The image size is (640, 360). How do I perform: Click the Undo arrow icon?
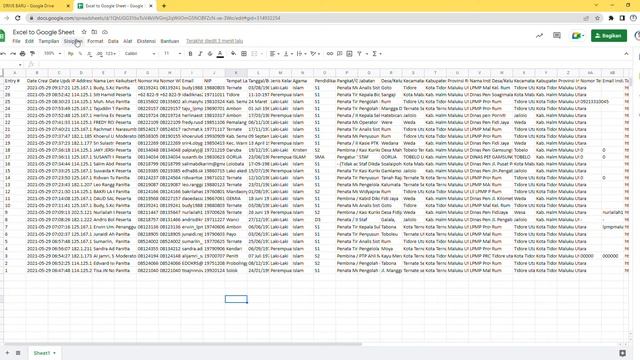pos(3,53)
